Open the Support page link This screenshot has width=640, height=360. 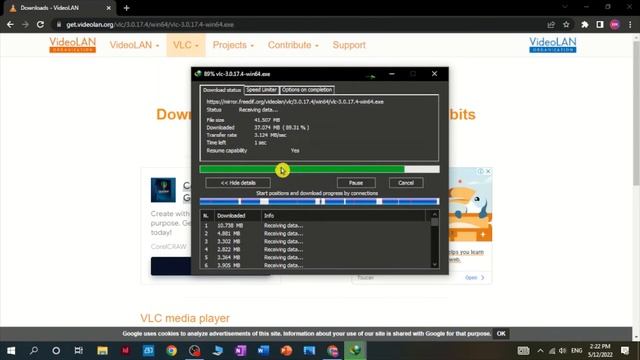tap(349, 45)
